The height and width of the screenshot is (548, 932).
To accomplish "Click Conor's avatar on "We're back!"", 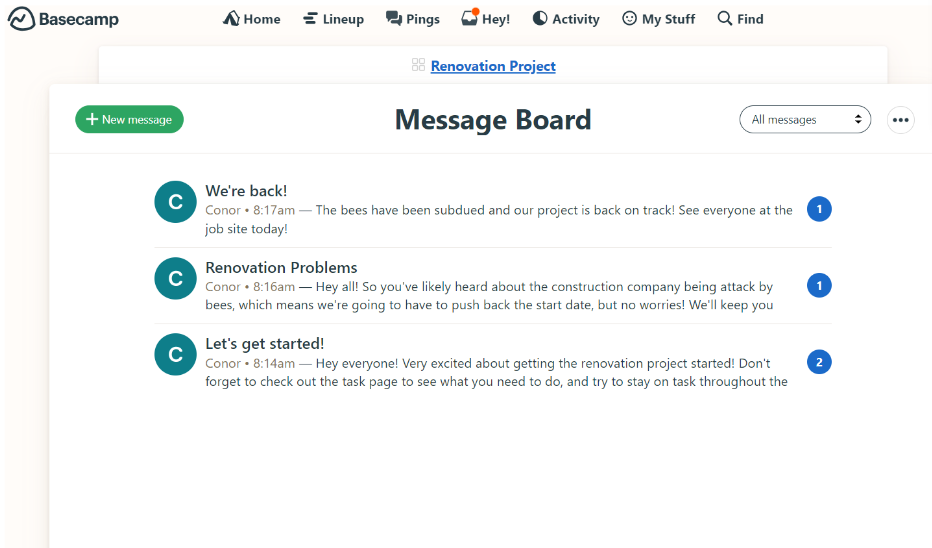I will (175, 202).
